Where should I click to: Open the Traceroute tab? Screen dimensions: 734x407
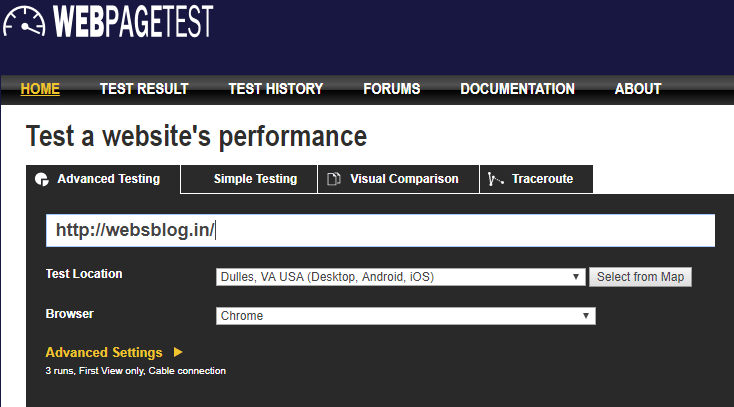pyautogui.click(x=536, y=179)
